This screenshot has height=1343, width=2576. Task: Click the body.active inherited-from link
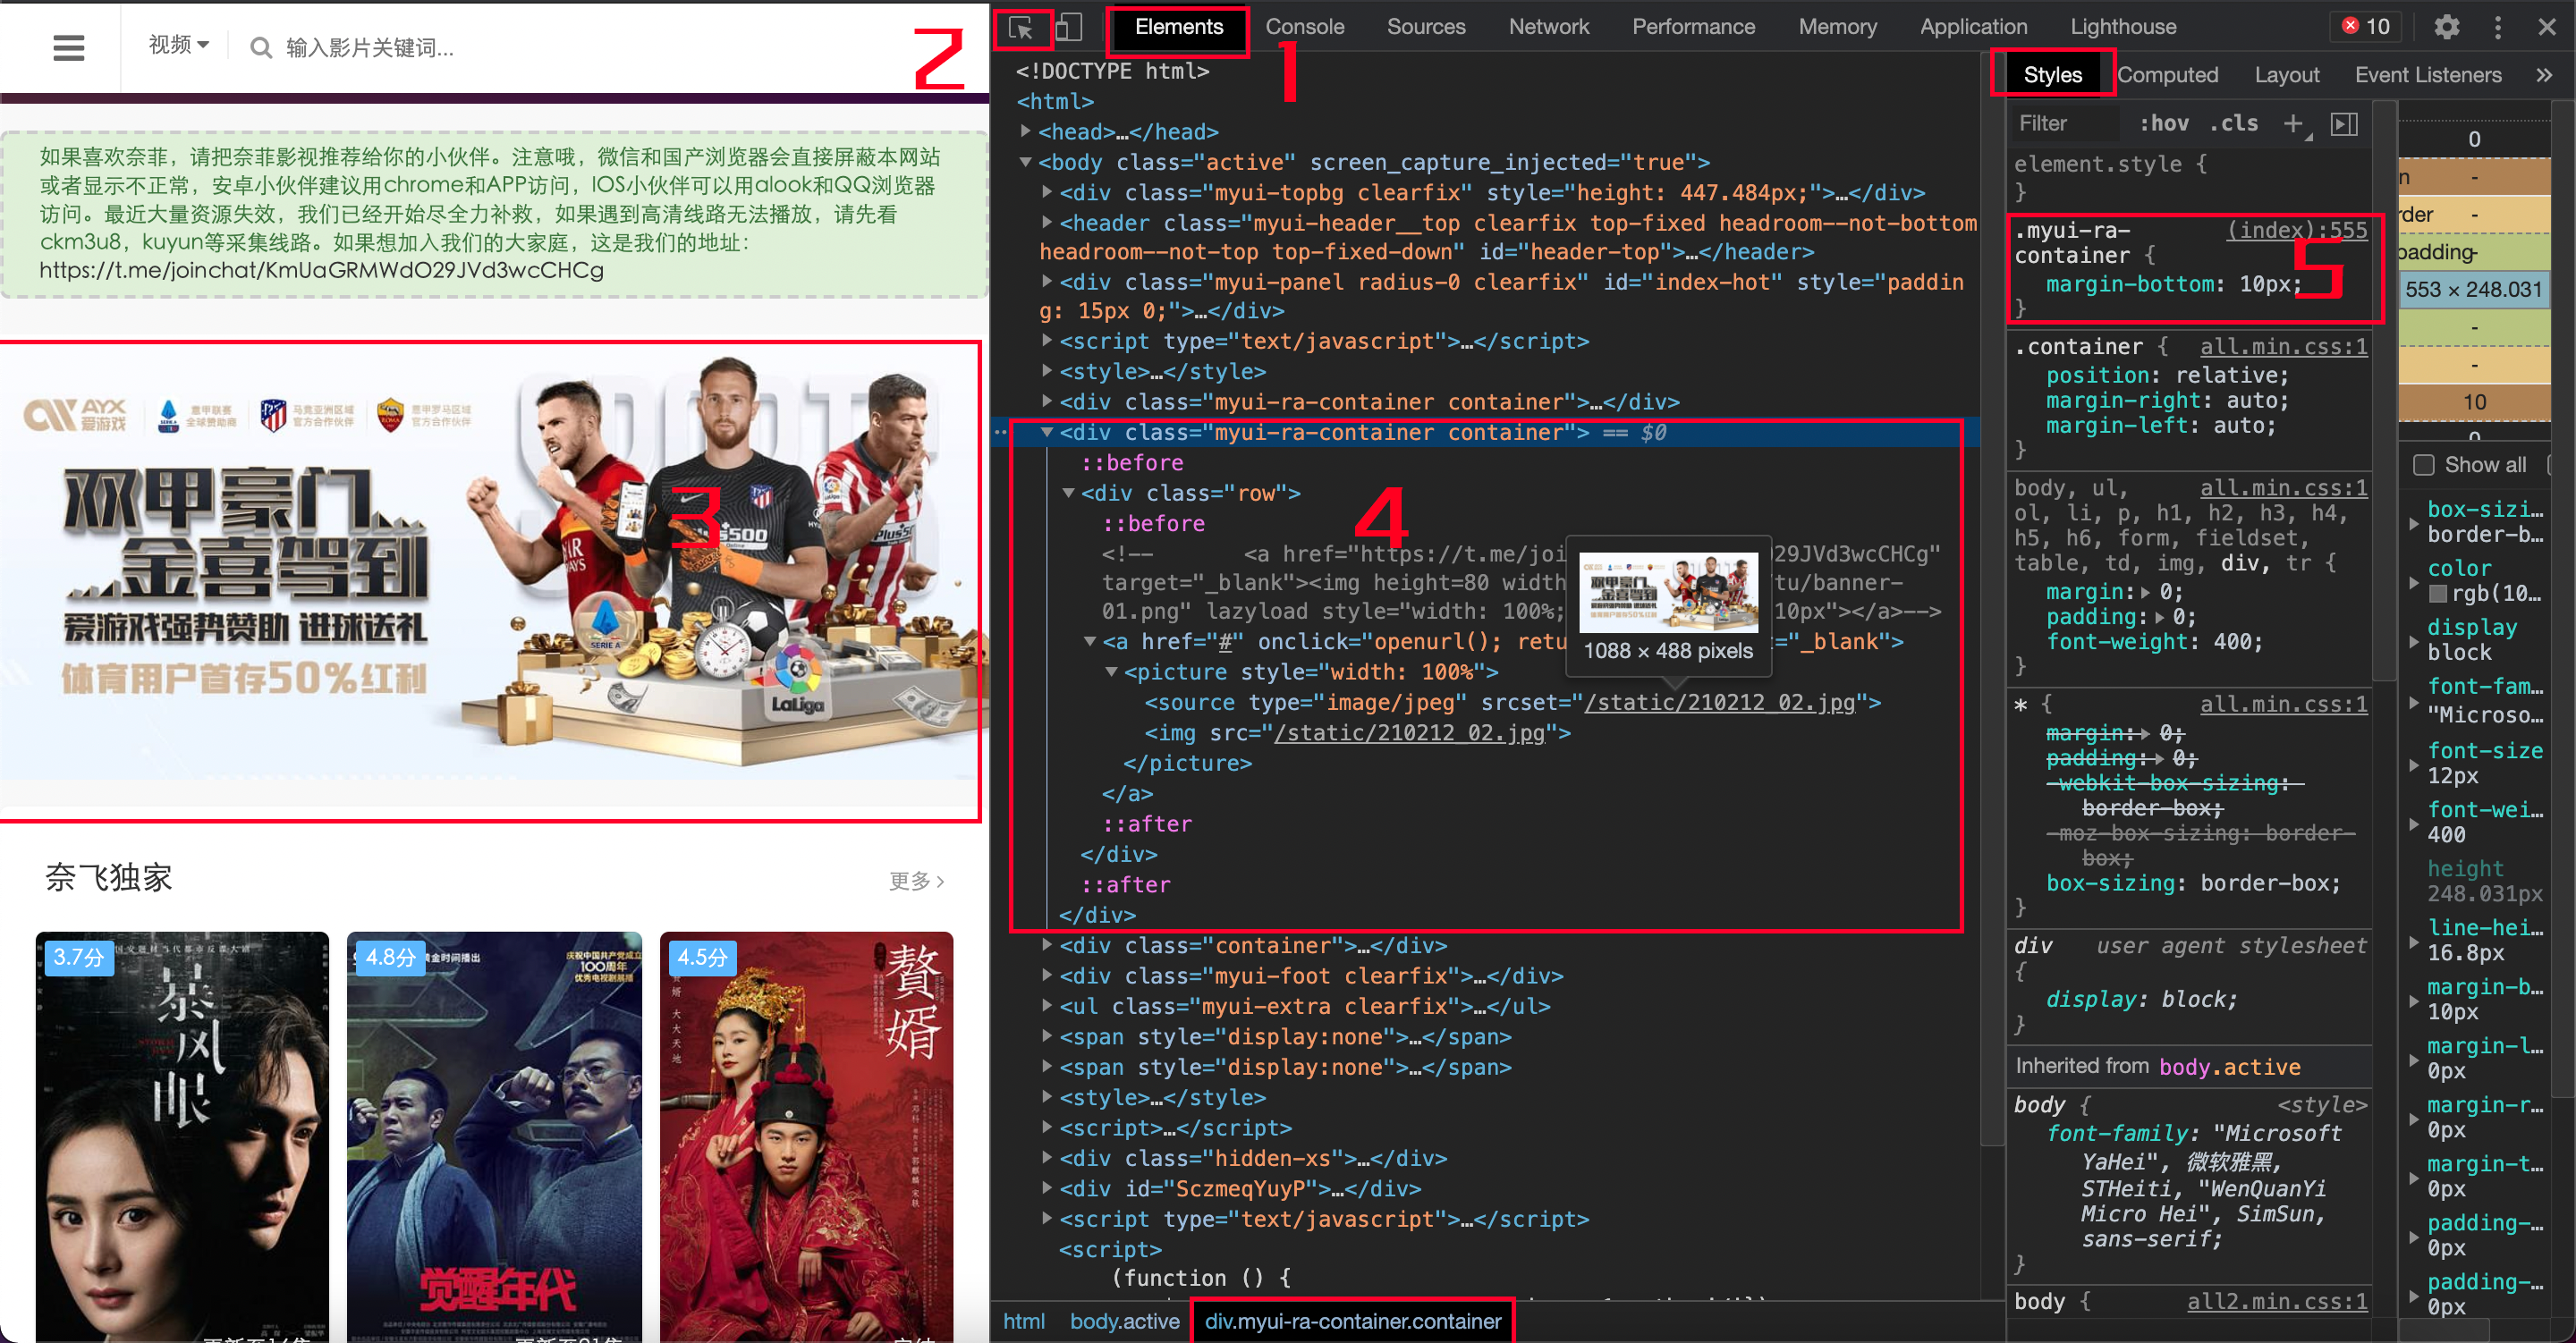[2229, 1066]
